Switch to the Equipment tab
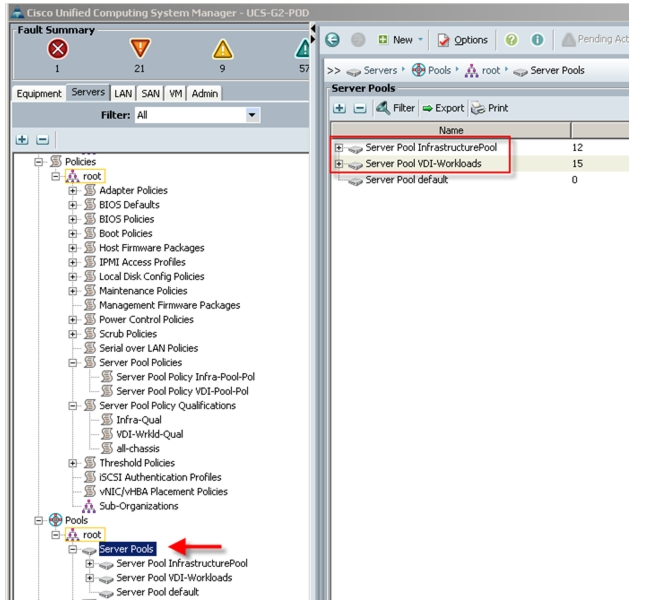The width and height of the screenshot is (649, 603). [38, 94]
